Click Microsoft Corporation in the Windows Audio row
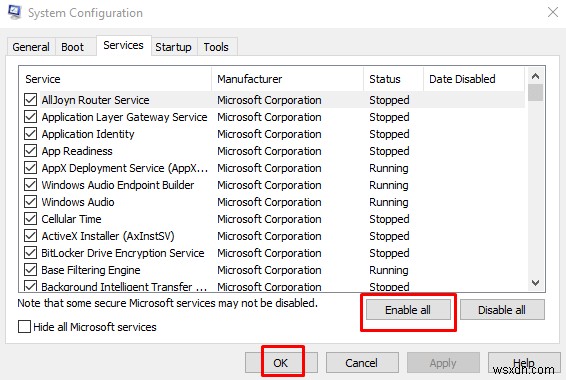The width and height of the screenshot is (566, 380). coord(269,202)
